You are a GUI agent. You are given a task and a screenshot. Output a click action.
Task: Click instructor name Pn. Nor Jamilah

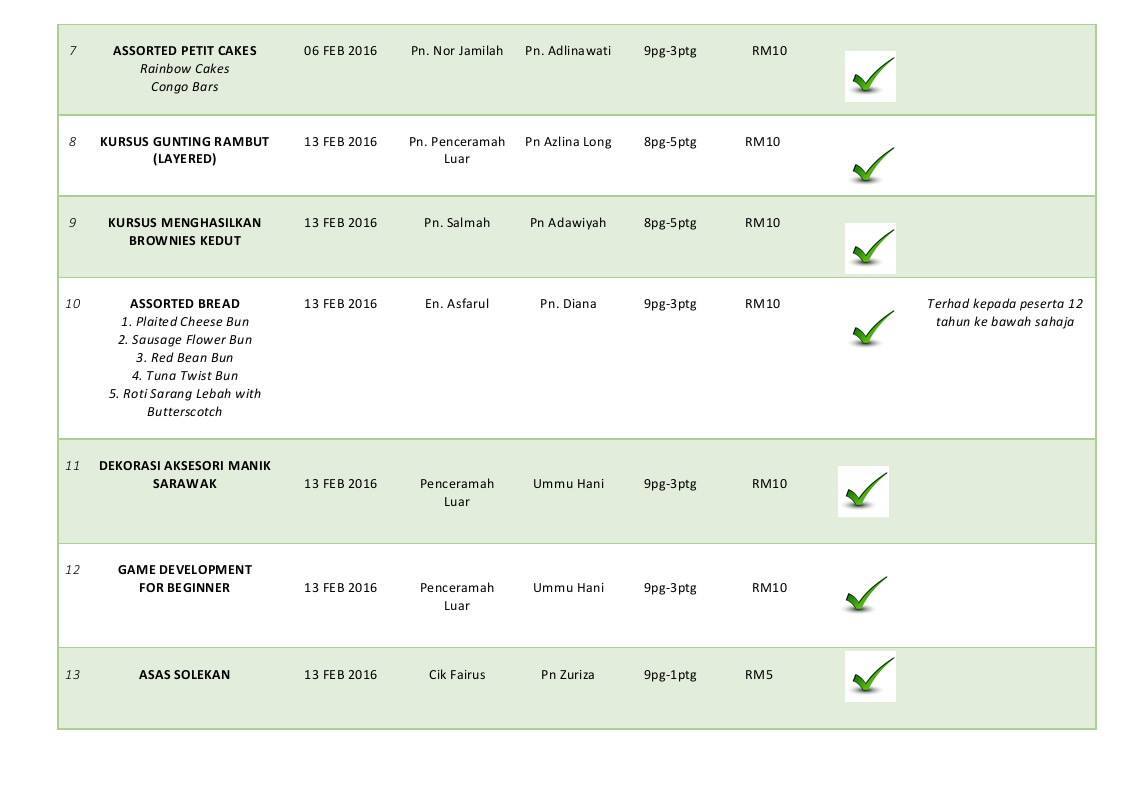[457, 51]
